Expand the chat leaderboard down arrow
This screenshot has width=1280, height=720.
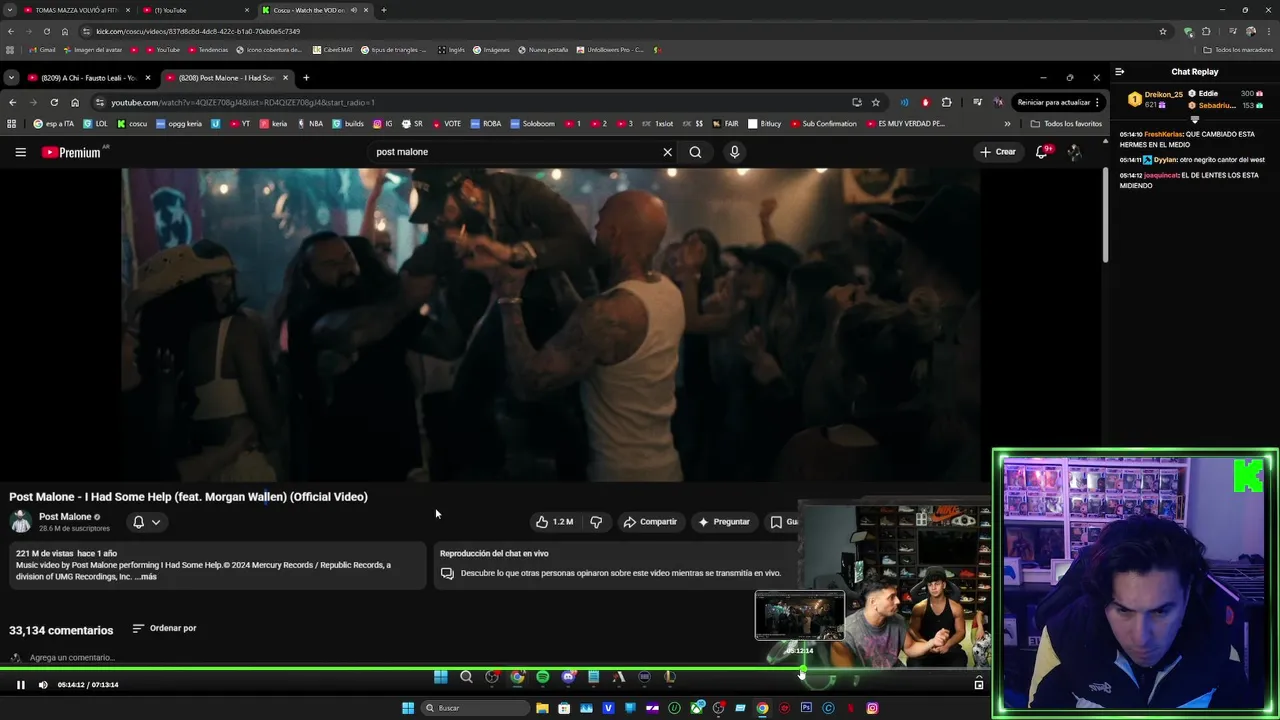coord(1194,119)
